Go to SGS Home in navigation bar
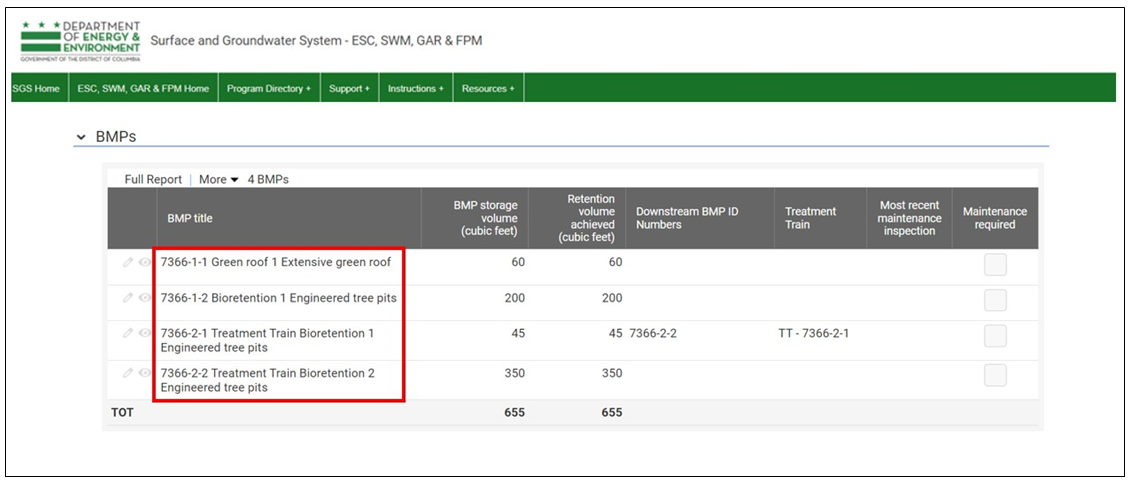This screenshot has height=481, width=1131. pyautogui.click(x=36, y=88)
